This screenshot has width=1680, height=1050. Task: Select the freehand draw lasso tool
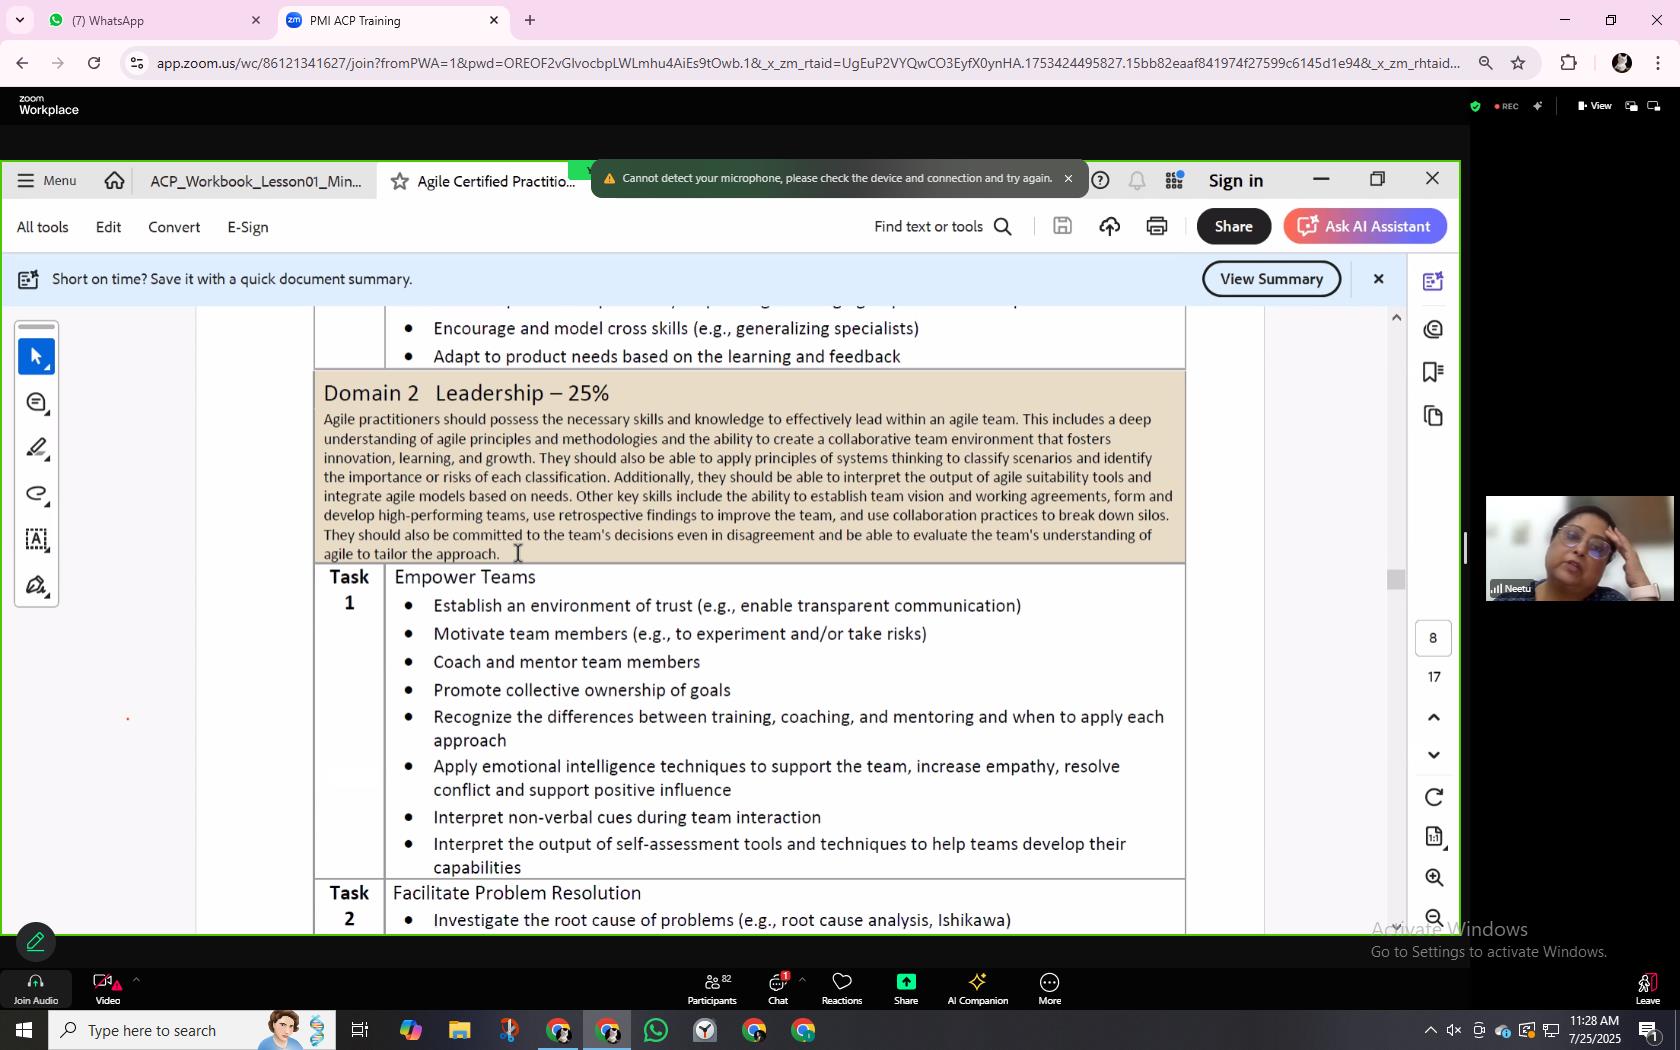click(36, 494)
